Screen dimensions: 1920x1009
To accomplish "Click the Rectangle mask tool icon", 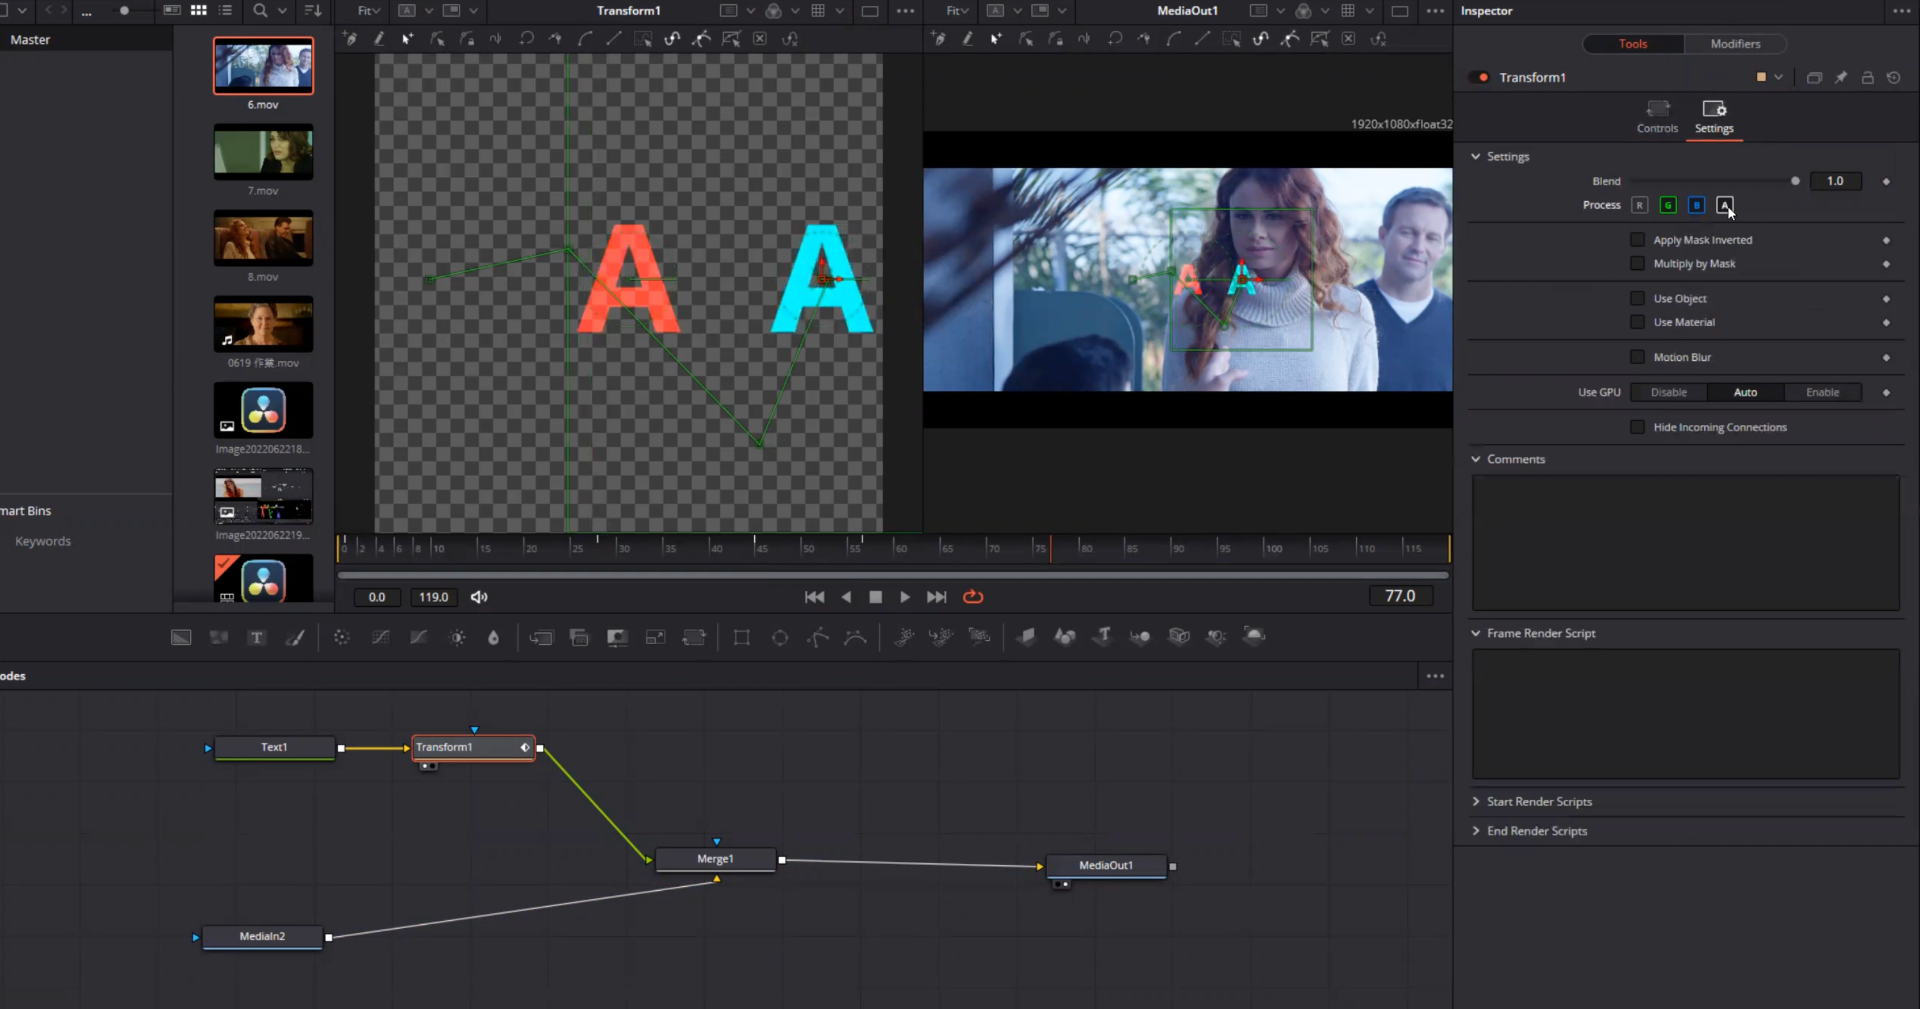I will click(741, 637).
